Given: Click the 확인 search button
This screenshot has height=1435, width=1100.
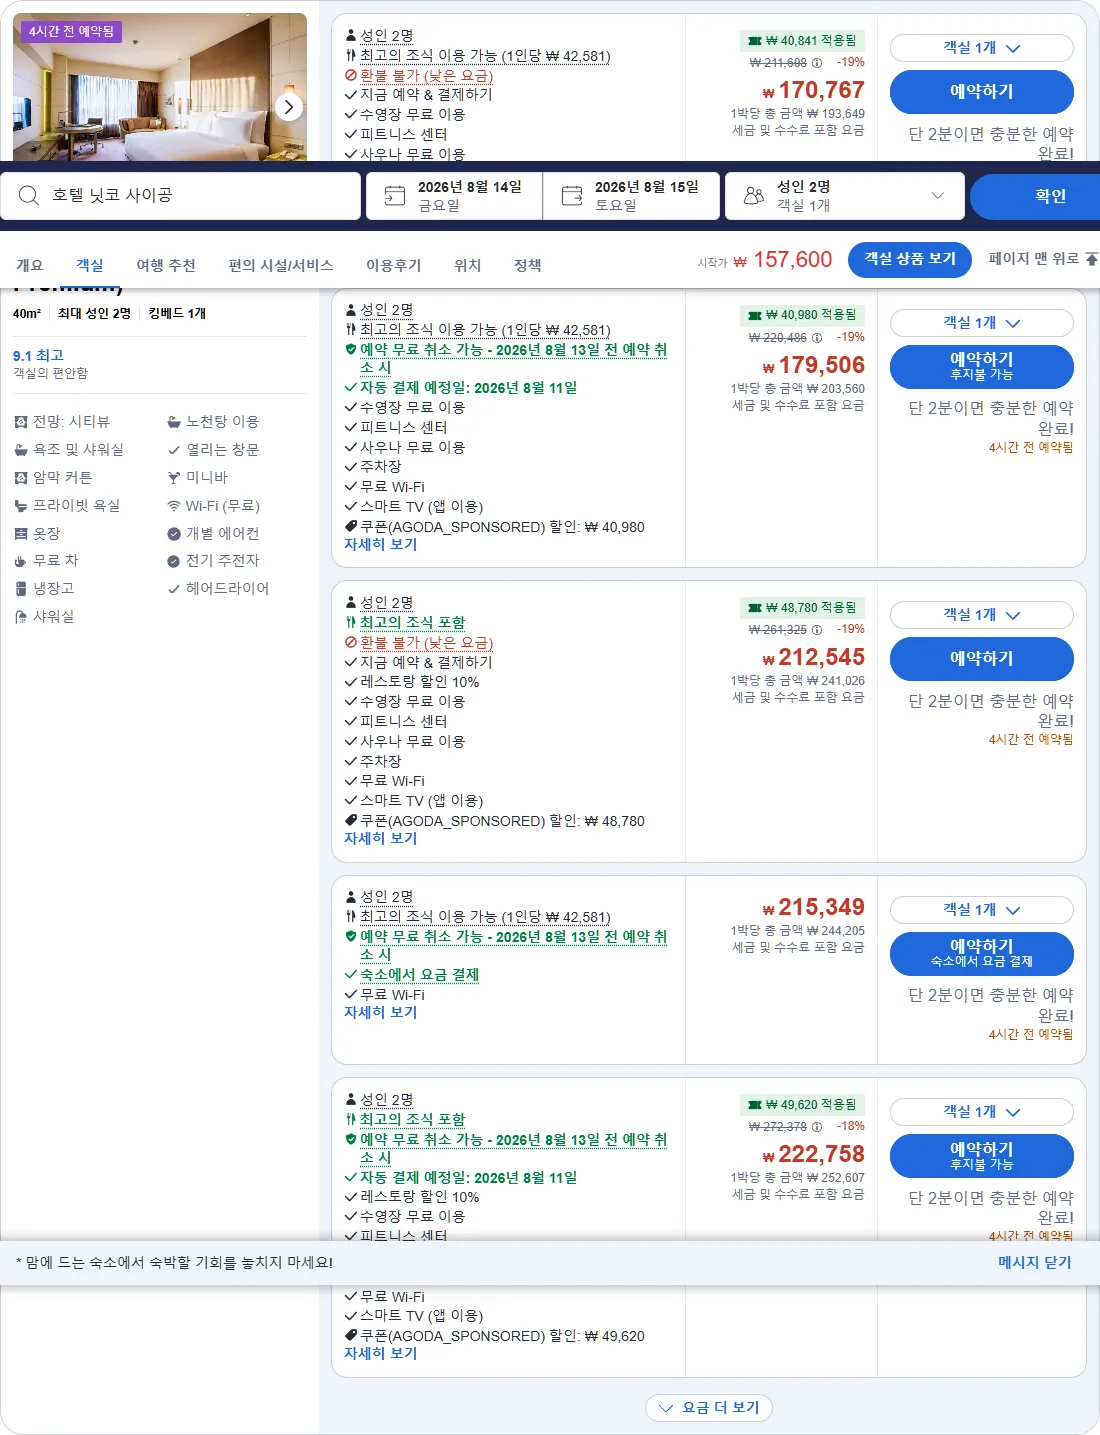Looking at the screenshot, I should (1035, 197).
